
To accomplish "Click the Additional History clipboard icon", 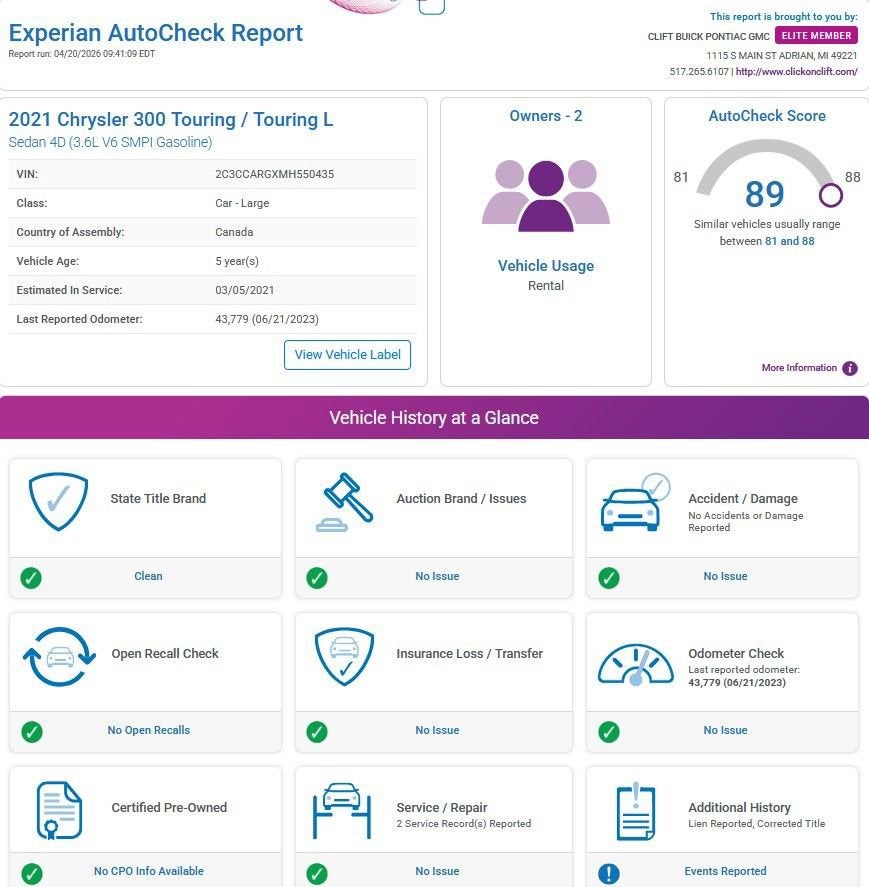I will tap(635, 810).
